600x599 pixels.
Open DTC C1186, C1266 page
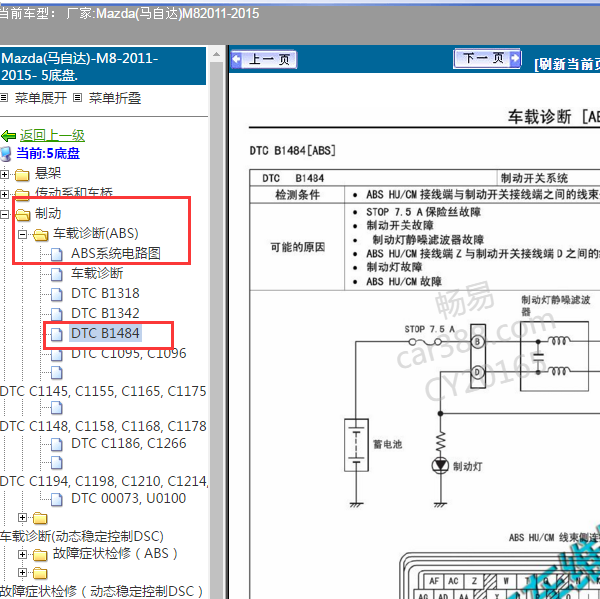pos(129,443)
